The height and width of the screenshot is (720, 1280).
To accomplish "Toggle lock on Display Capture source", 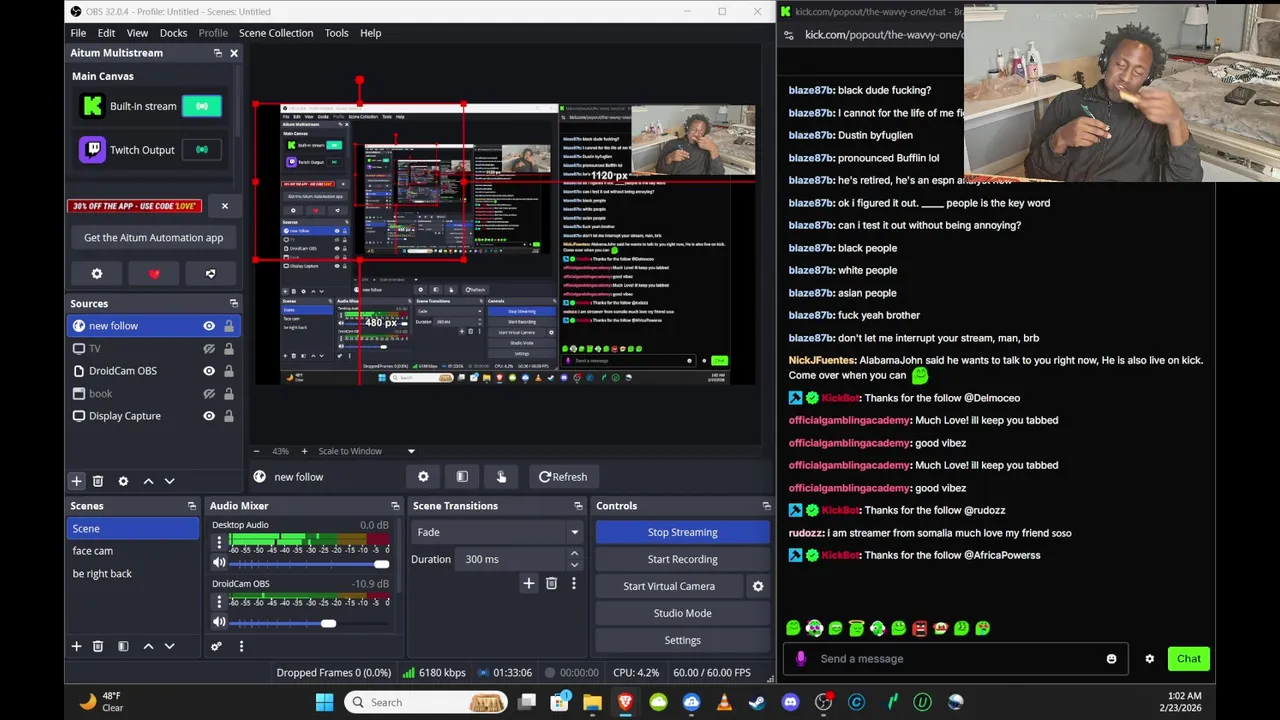I will 229,416.
